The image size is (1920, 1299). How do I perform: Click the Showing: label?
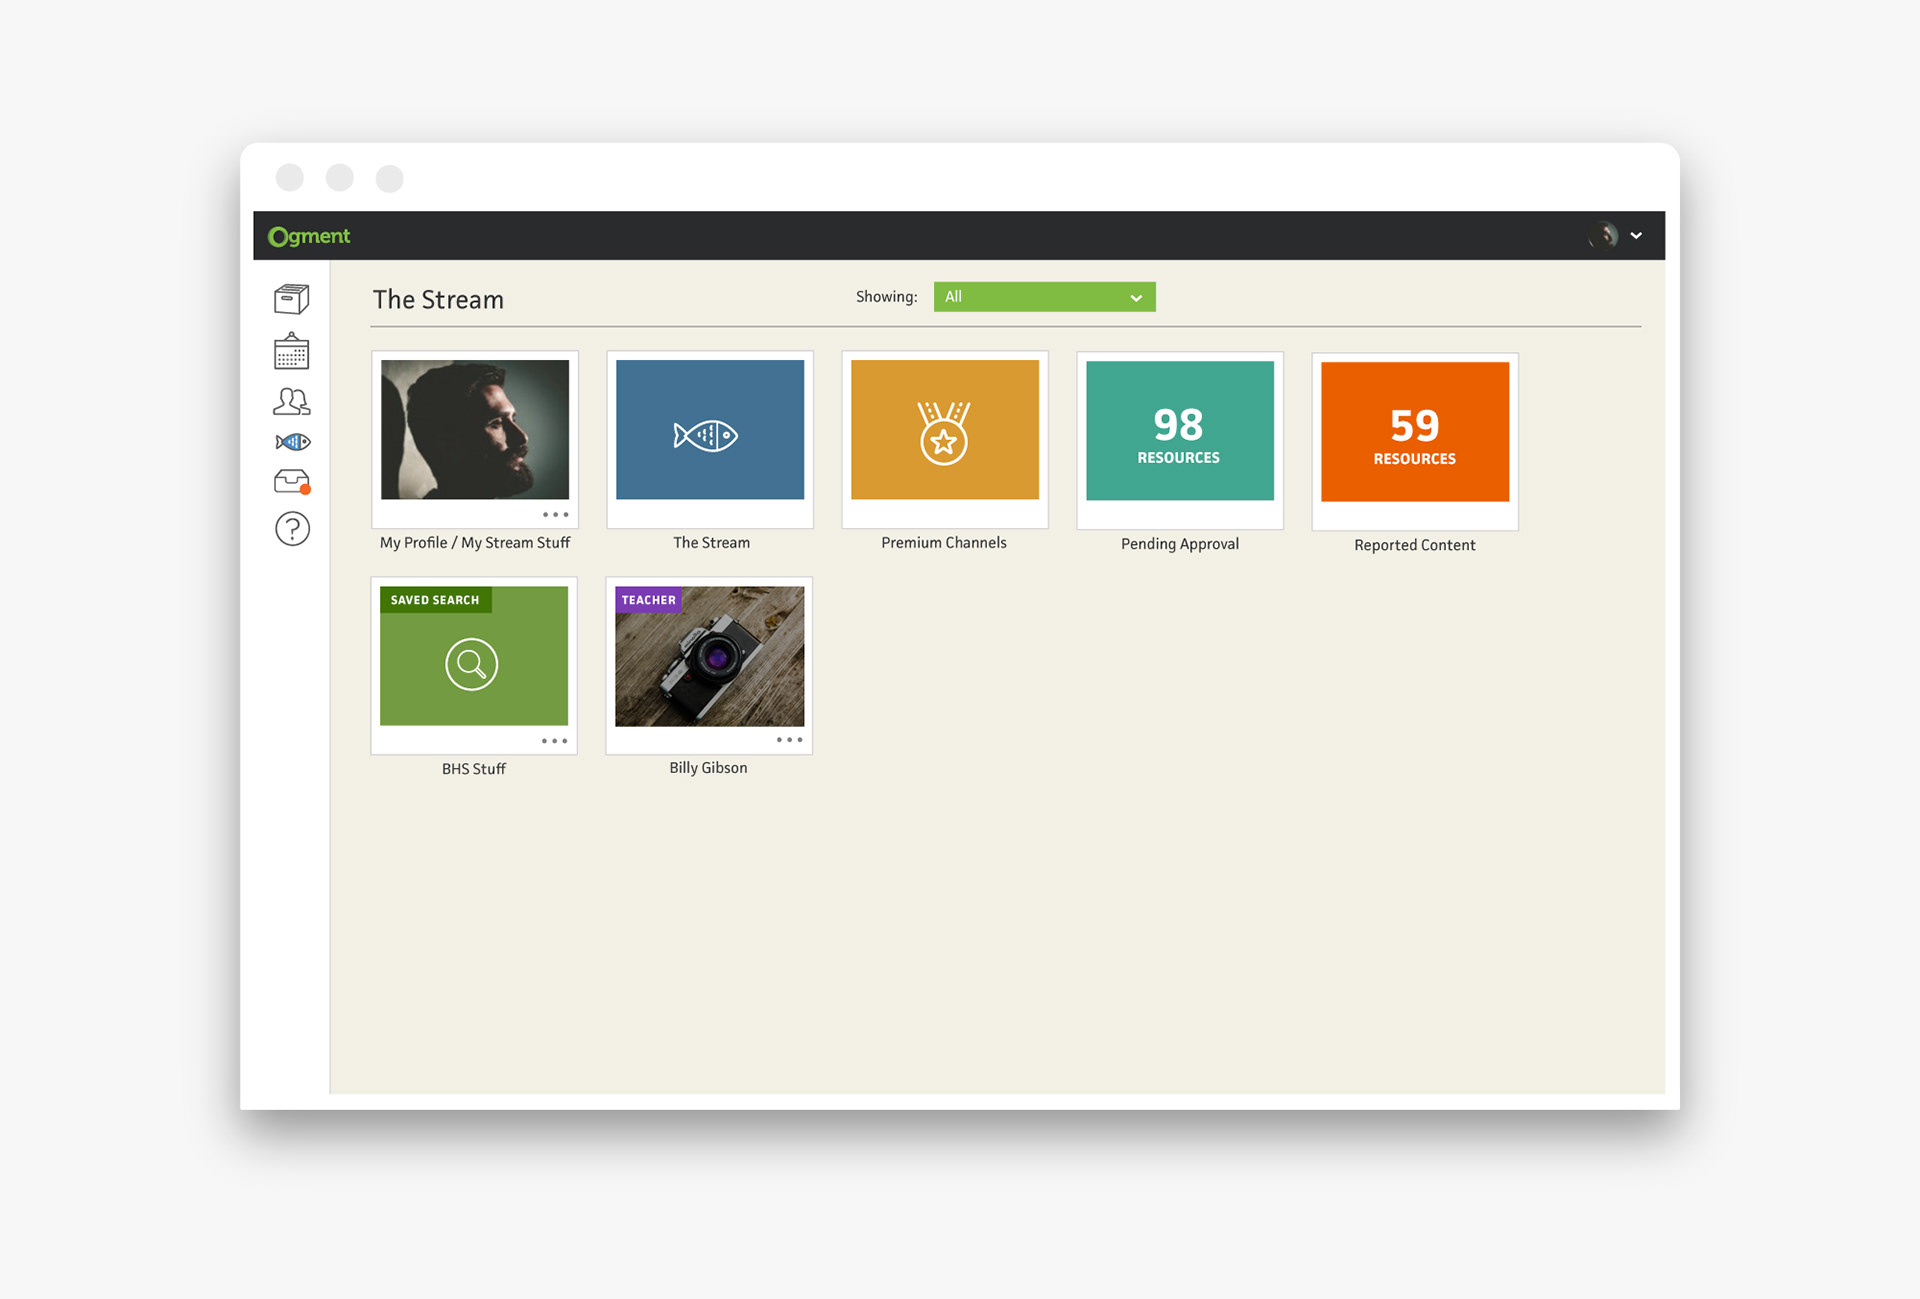(886, 297)
